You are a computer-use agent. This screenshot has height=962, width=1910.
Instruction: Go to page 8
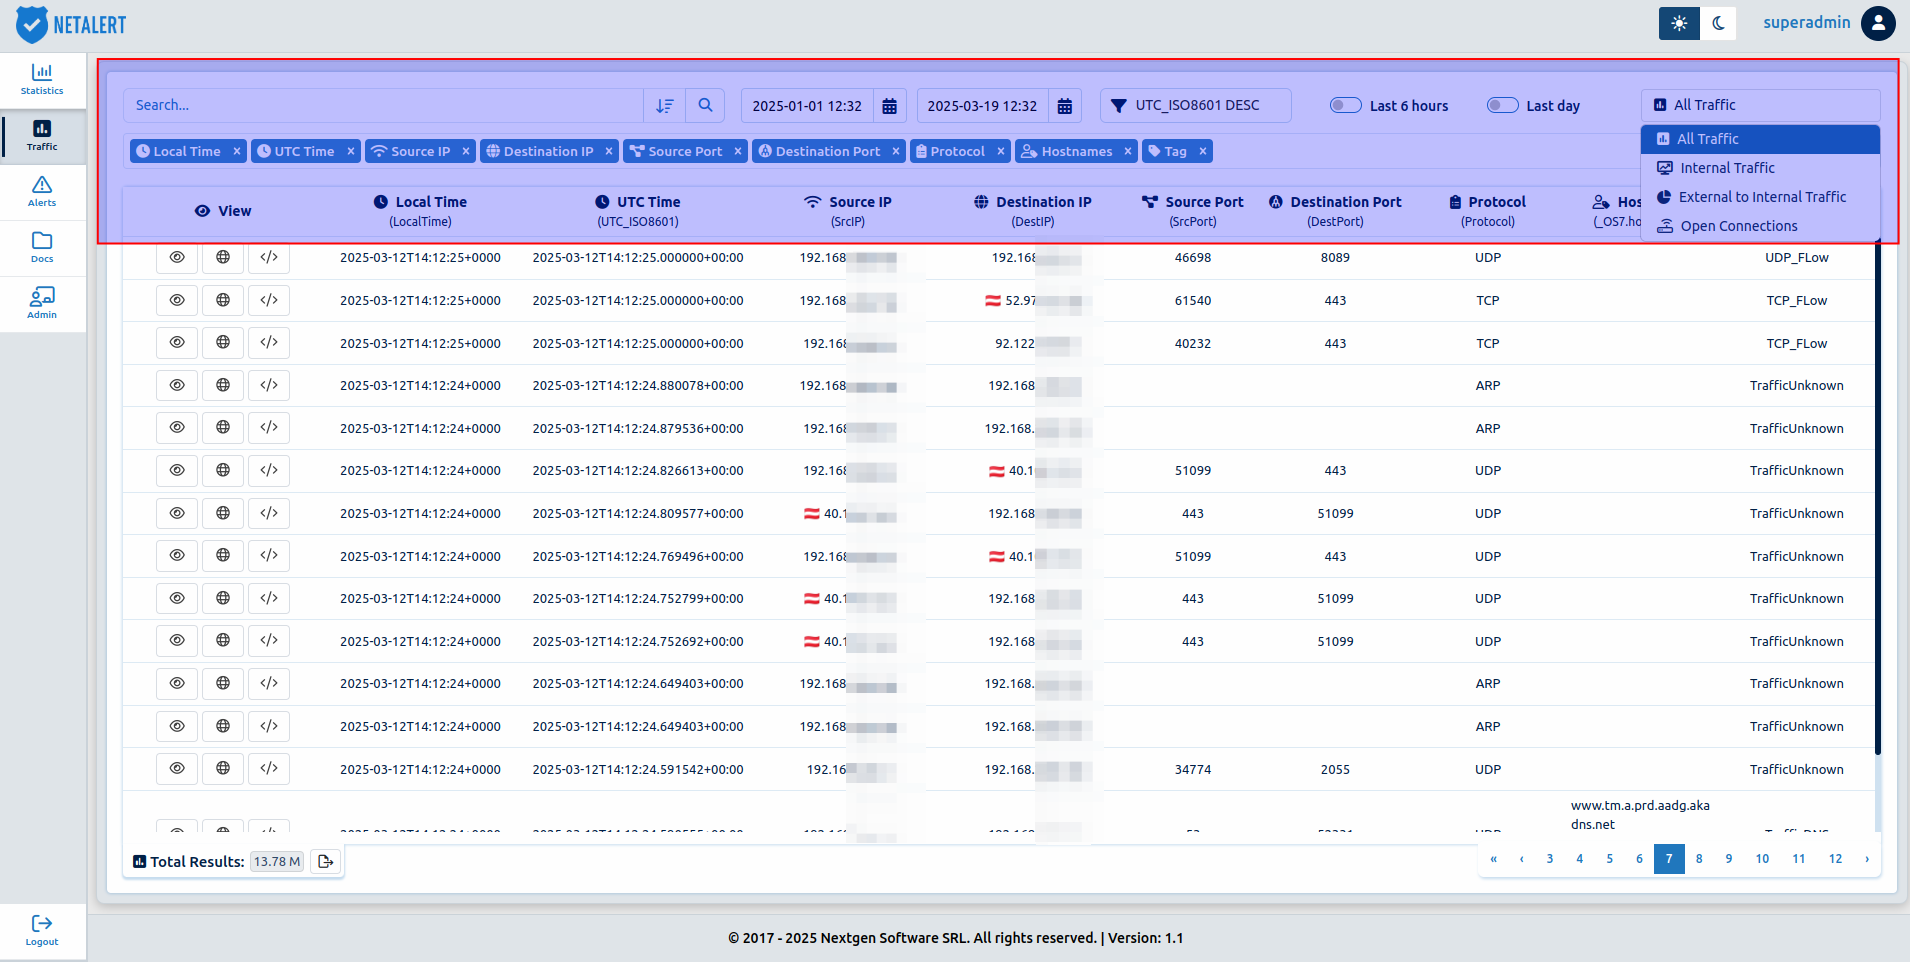click(x=1699, y=859)
